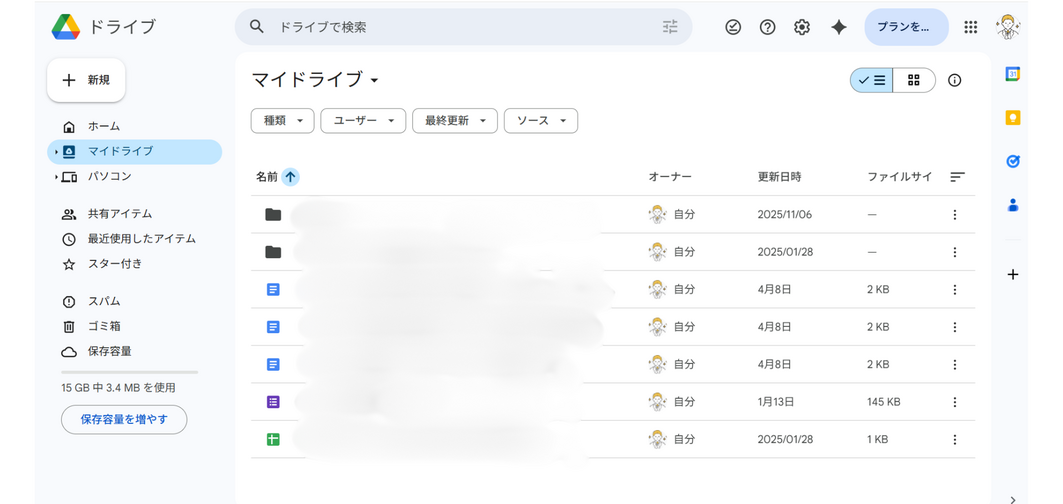Viewport: 1063px width, 504px height.
Task: Open ゴミ箱 in the sidebar
Action: [x=103, y=326]
